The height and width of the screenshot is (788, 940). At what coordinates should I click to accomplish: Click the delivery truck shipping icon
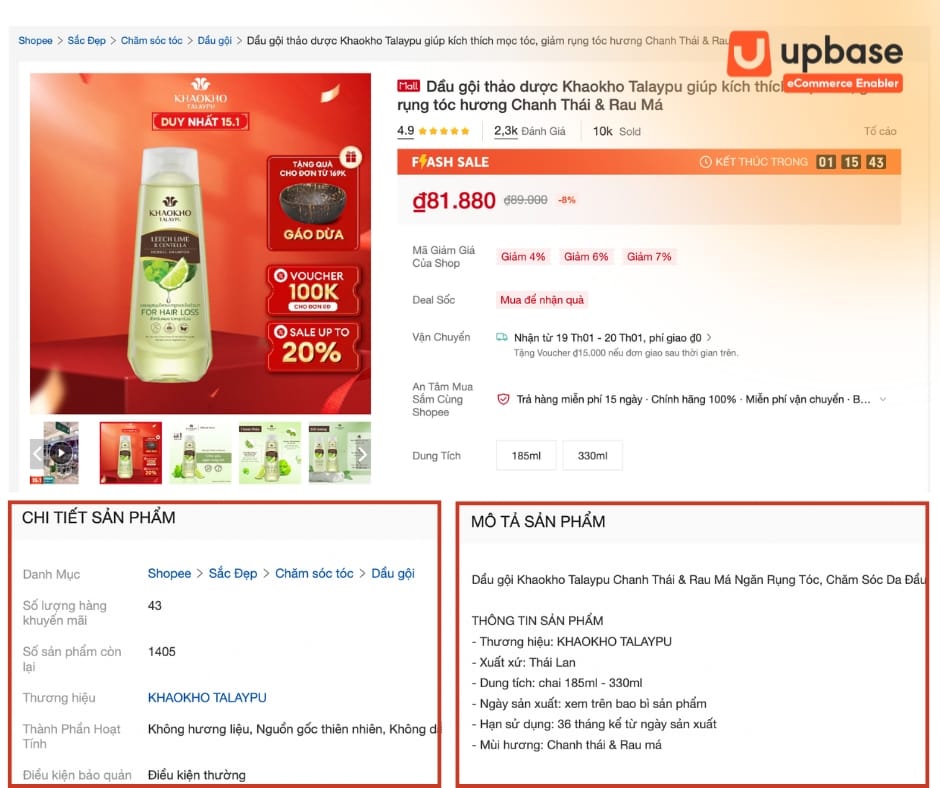point(502,337)
